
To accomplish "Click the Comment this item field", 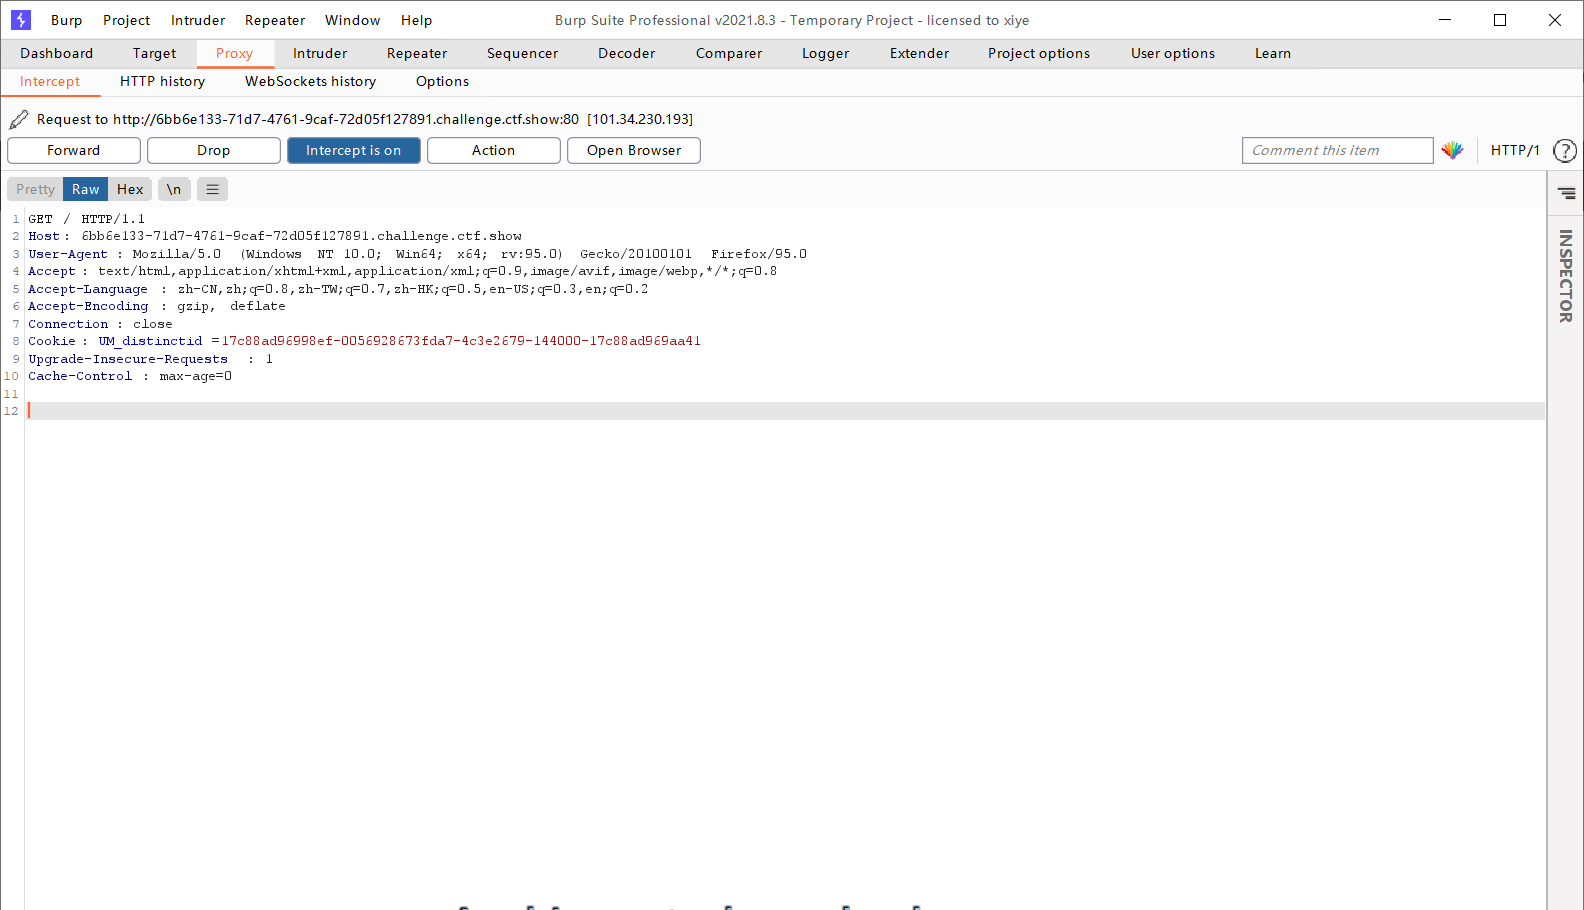I will coord(1337,150).
